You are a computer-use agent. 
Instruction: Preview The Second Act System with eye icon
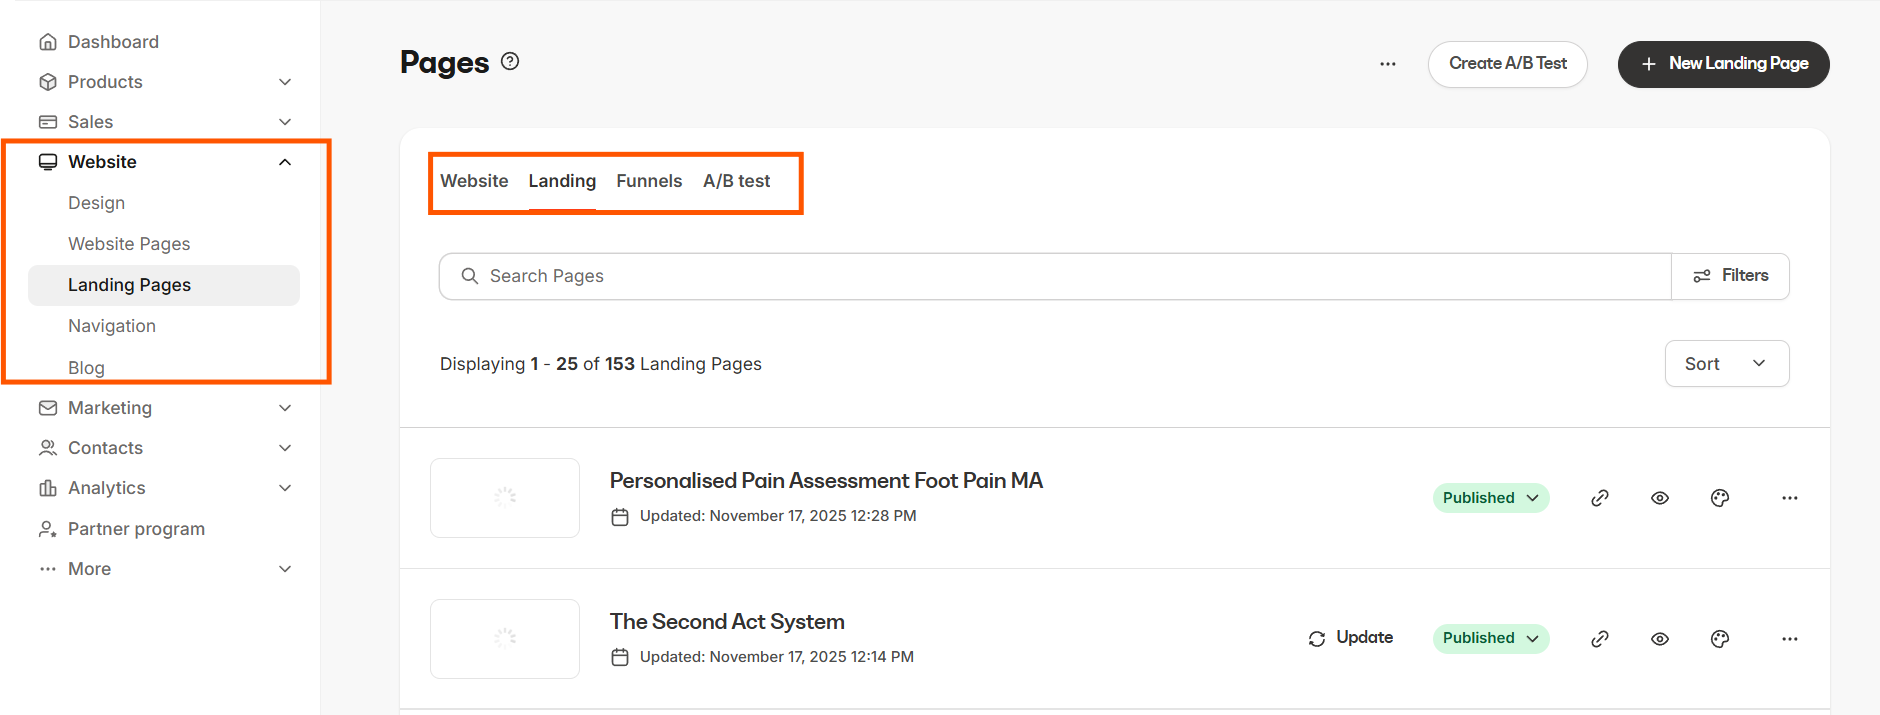tap(1659, 639)
